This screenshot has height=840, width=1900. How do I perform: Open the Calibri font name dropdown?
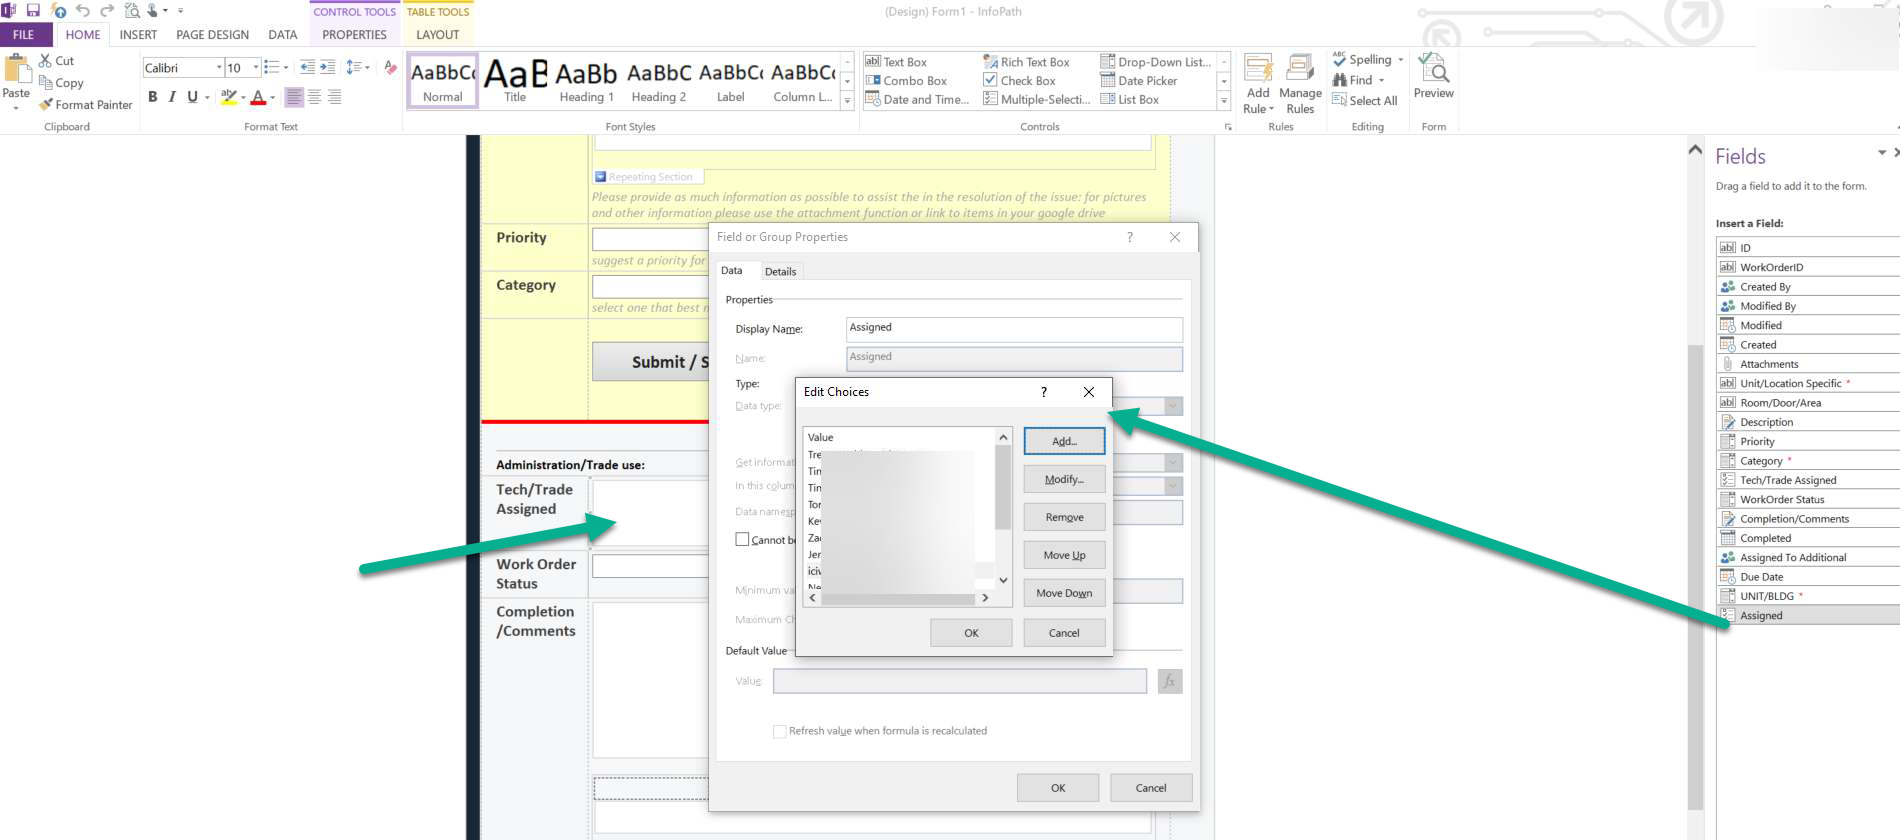219,68
